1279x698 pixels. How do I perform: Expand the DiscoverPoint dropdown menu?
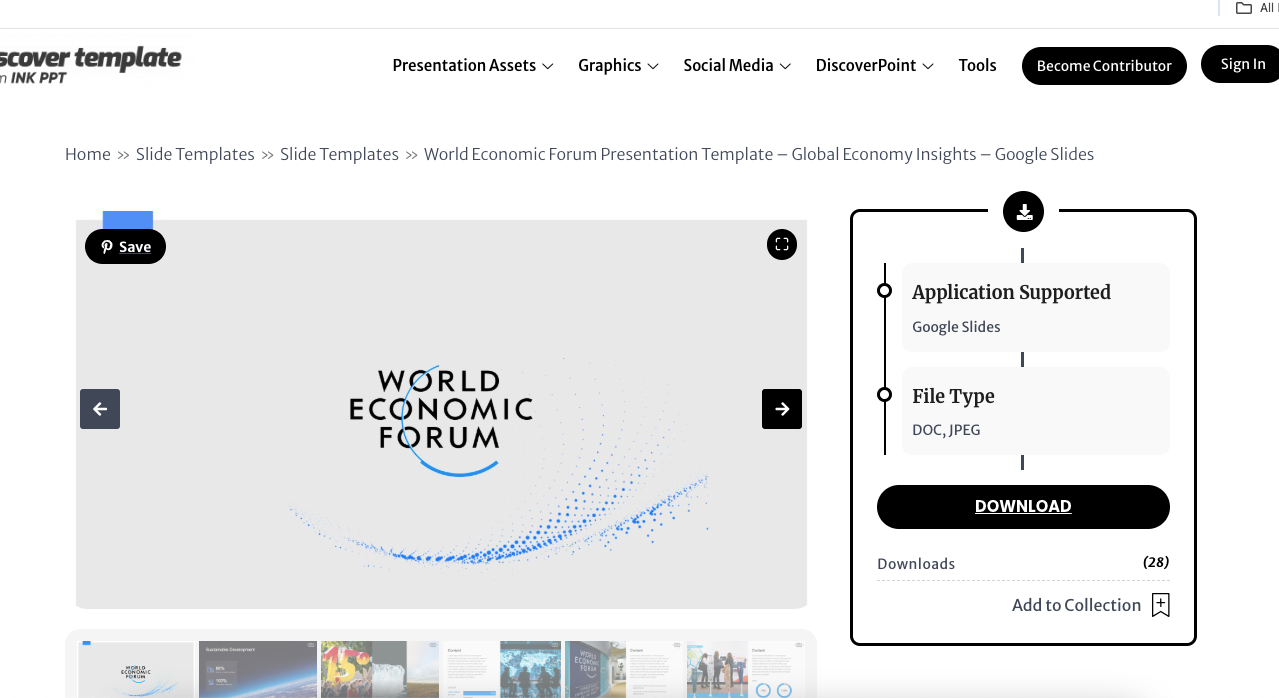(x=875, y=65)
